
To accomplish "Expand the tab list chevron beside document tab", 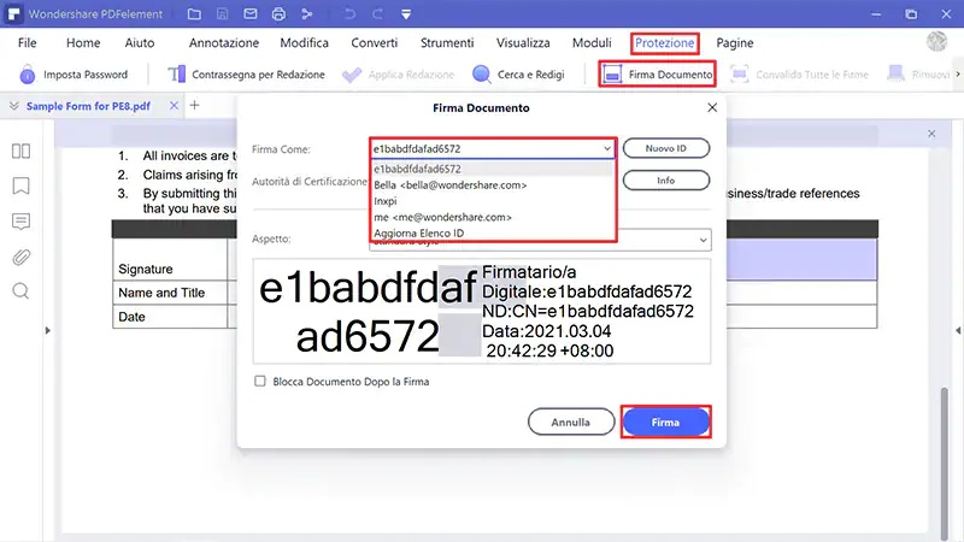I will coord(14,106).
